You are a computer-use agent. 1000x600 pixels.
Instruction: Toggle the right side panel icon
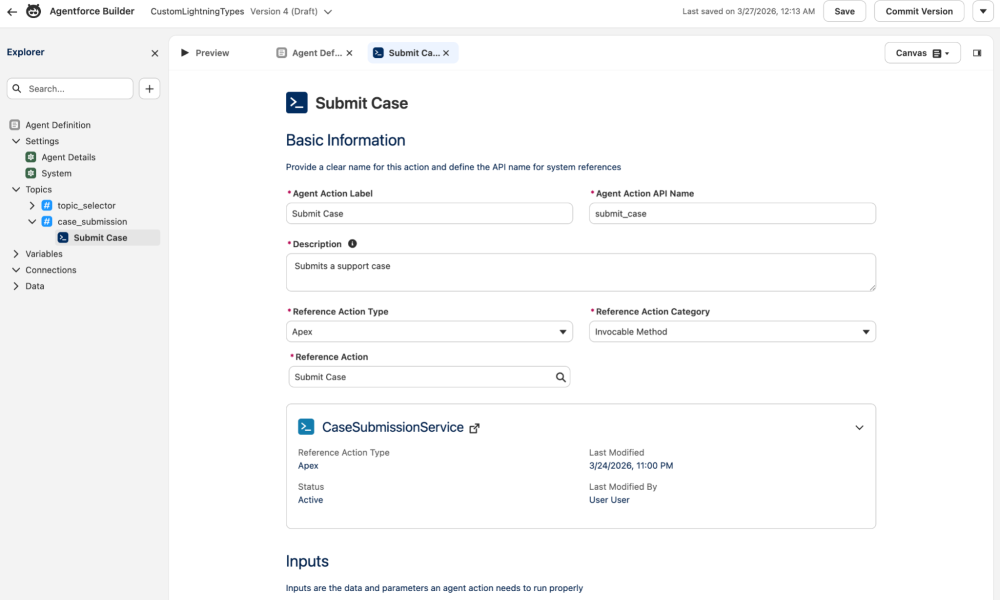coord(976,53)
